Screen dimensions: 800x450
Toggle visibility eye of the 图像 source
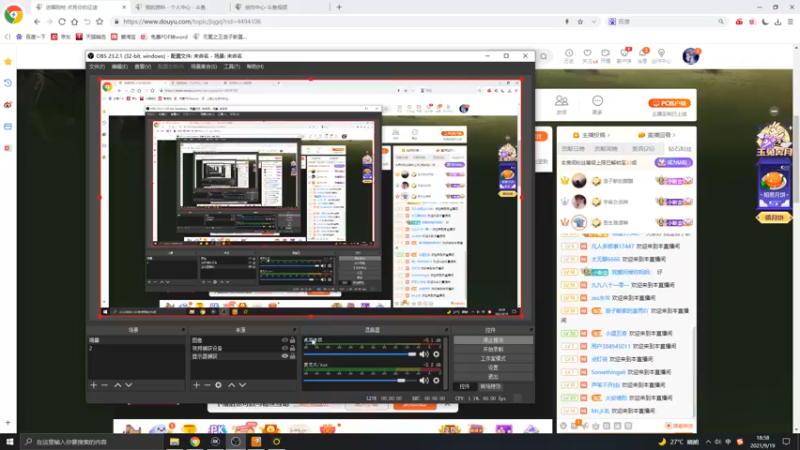(x=285, y=340)
